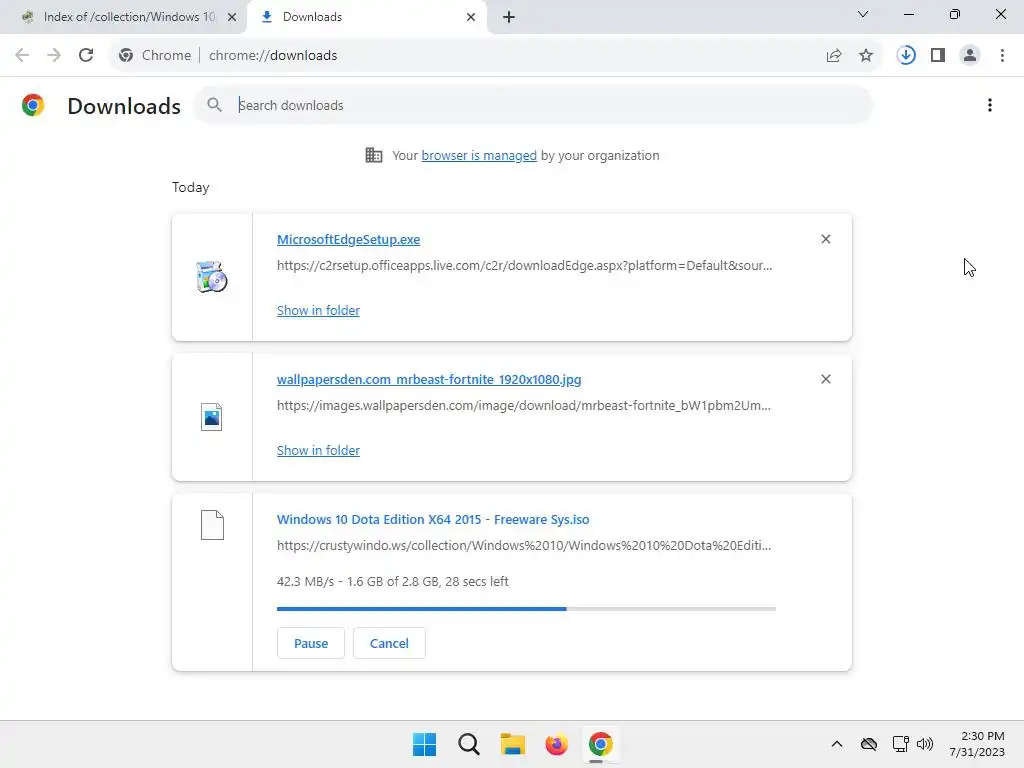Toggle the Chrome side panel

(938, 56)
